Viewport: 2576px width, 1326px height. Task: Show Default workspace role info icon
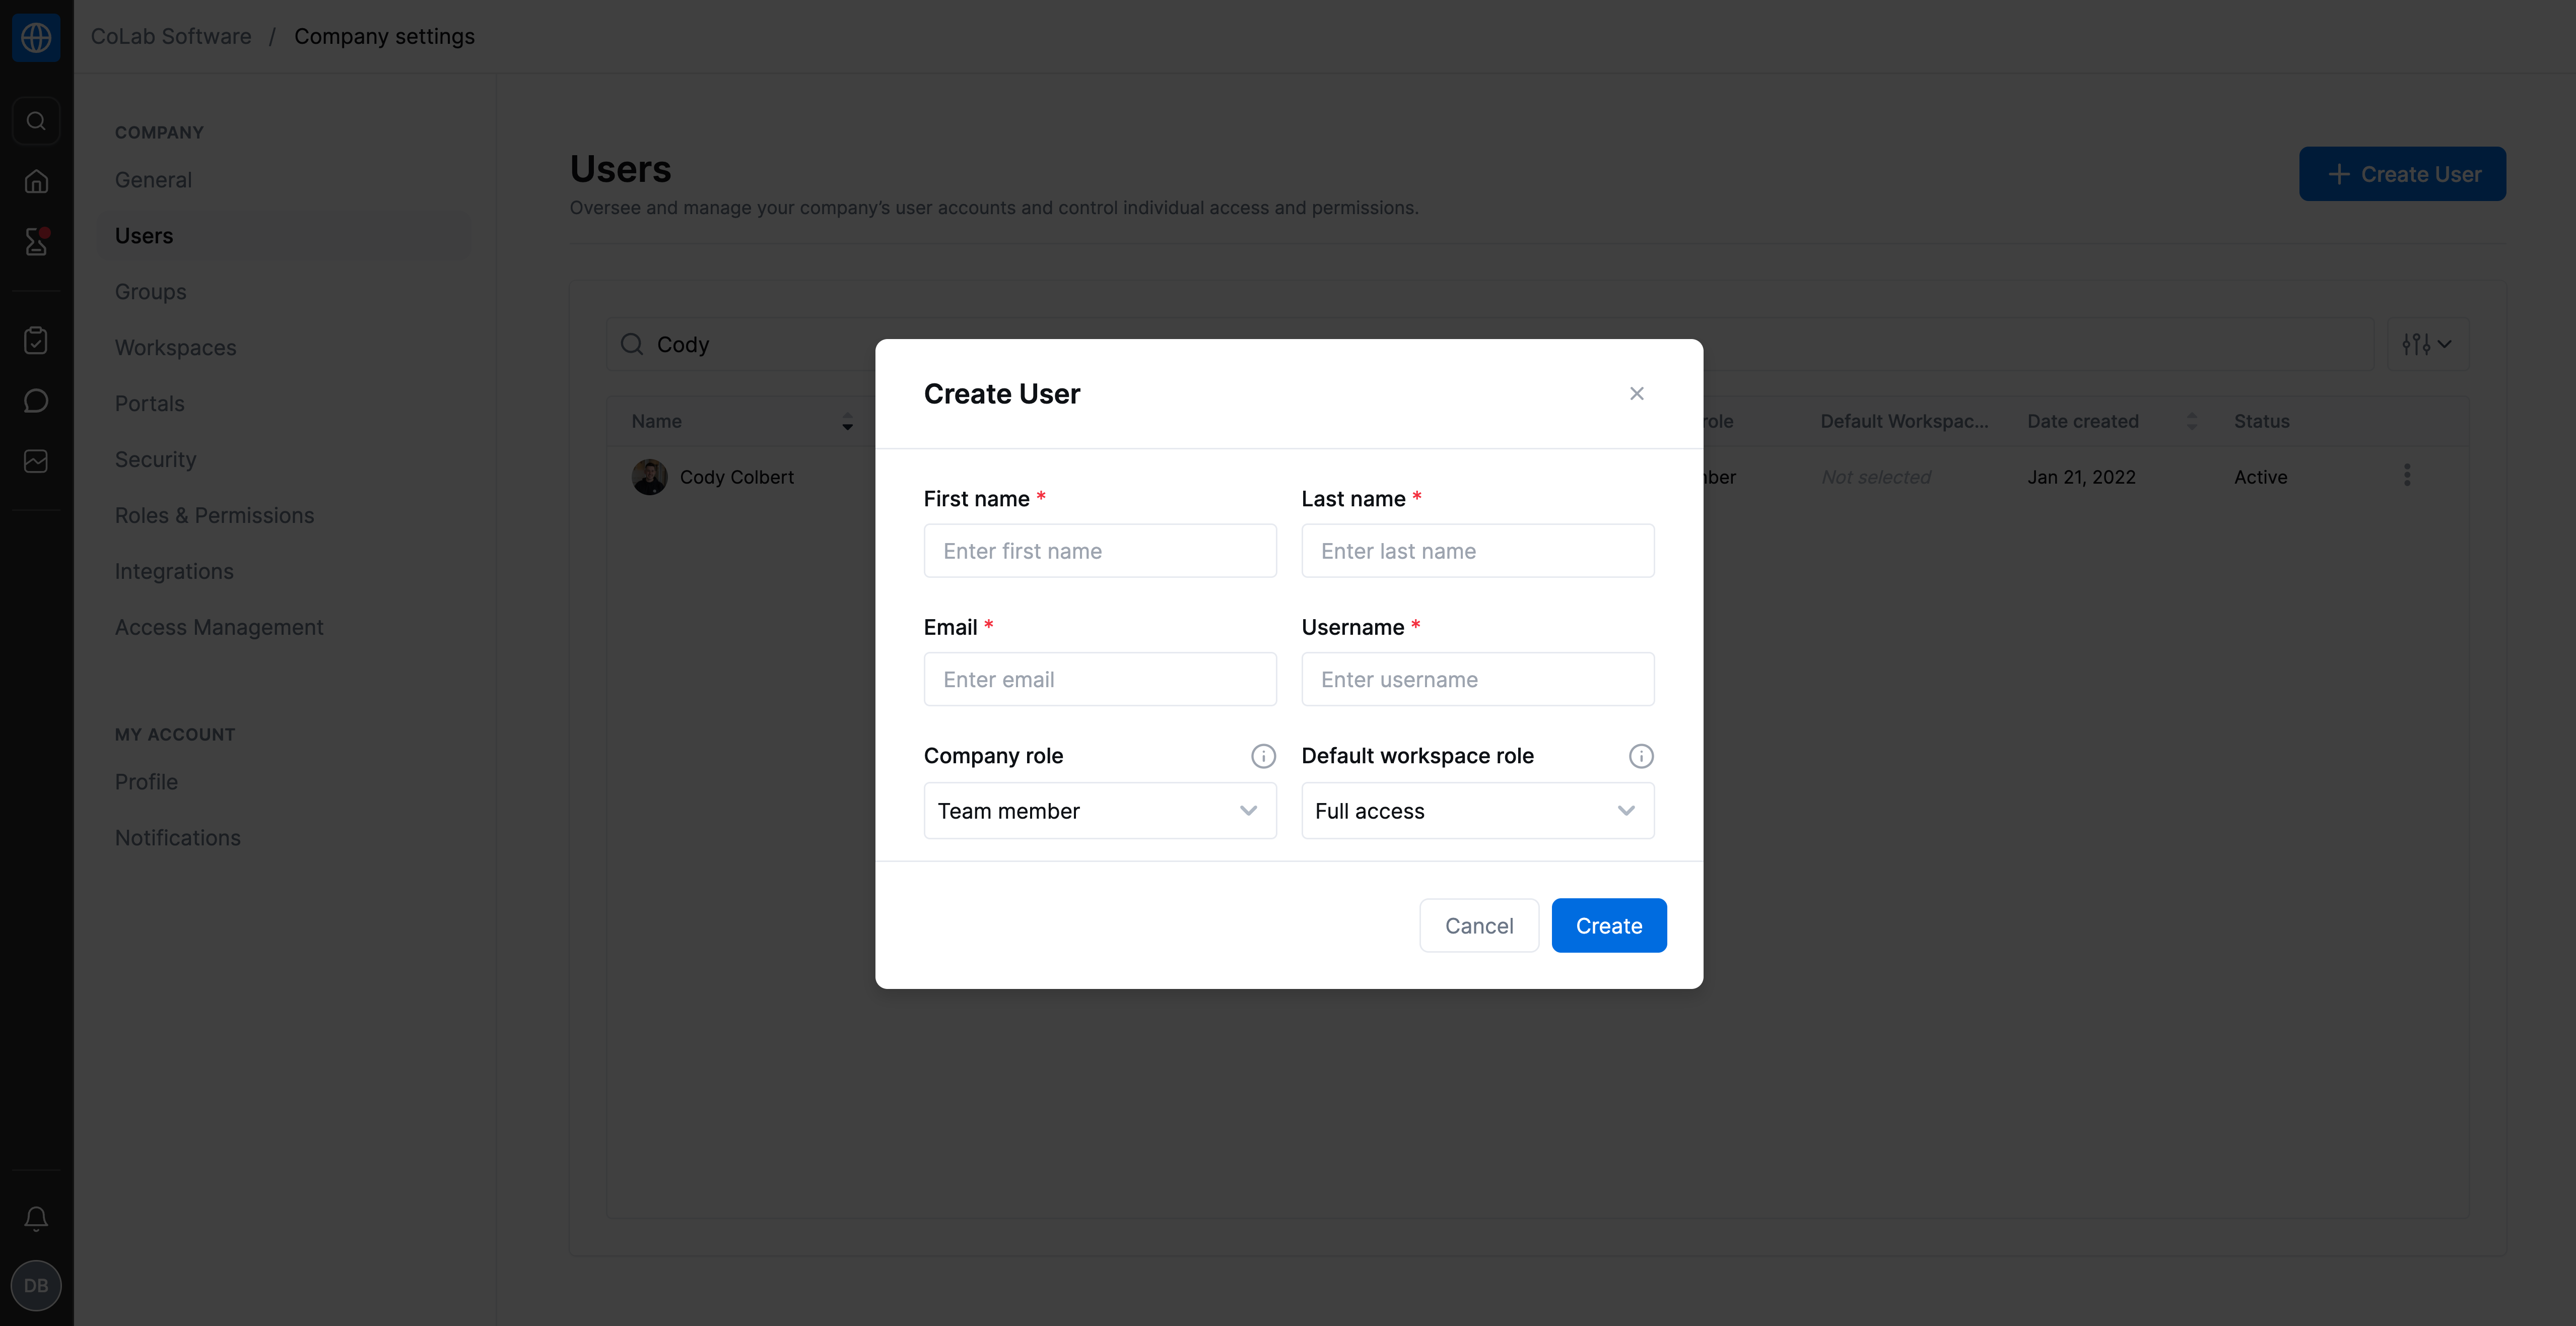coord(1641,756)
